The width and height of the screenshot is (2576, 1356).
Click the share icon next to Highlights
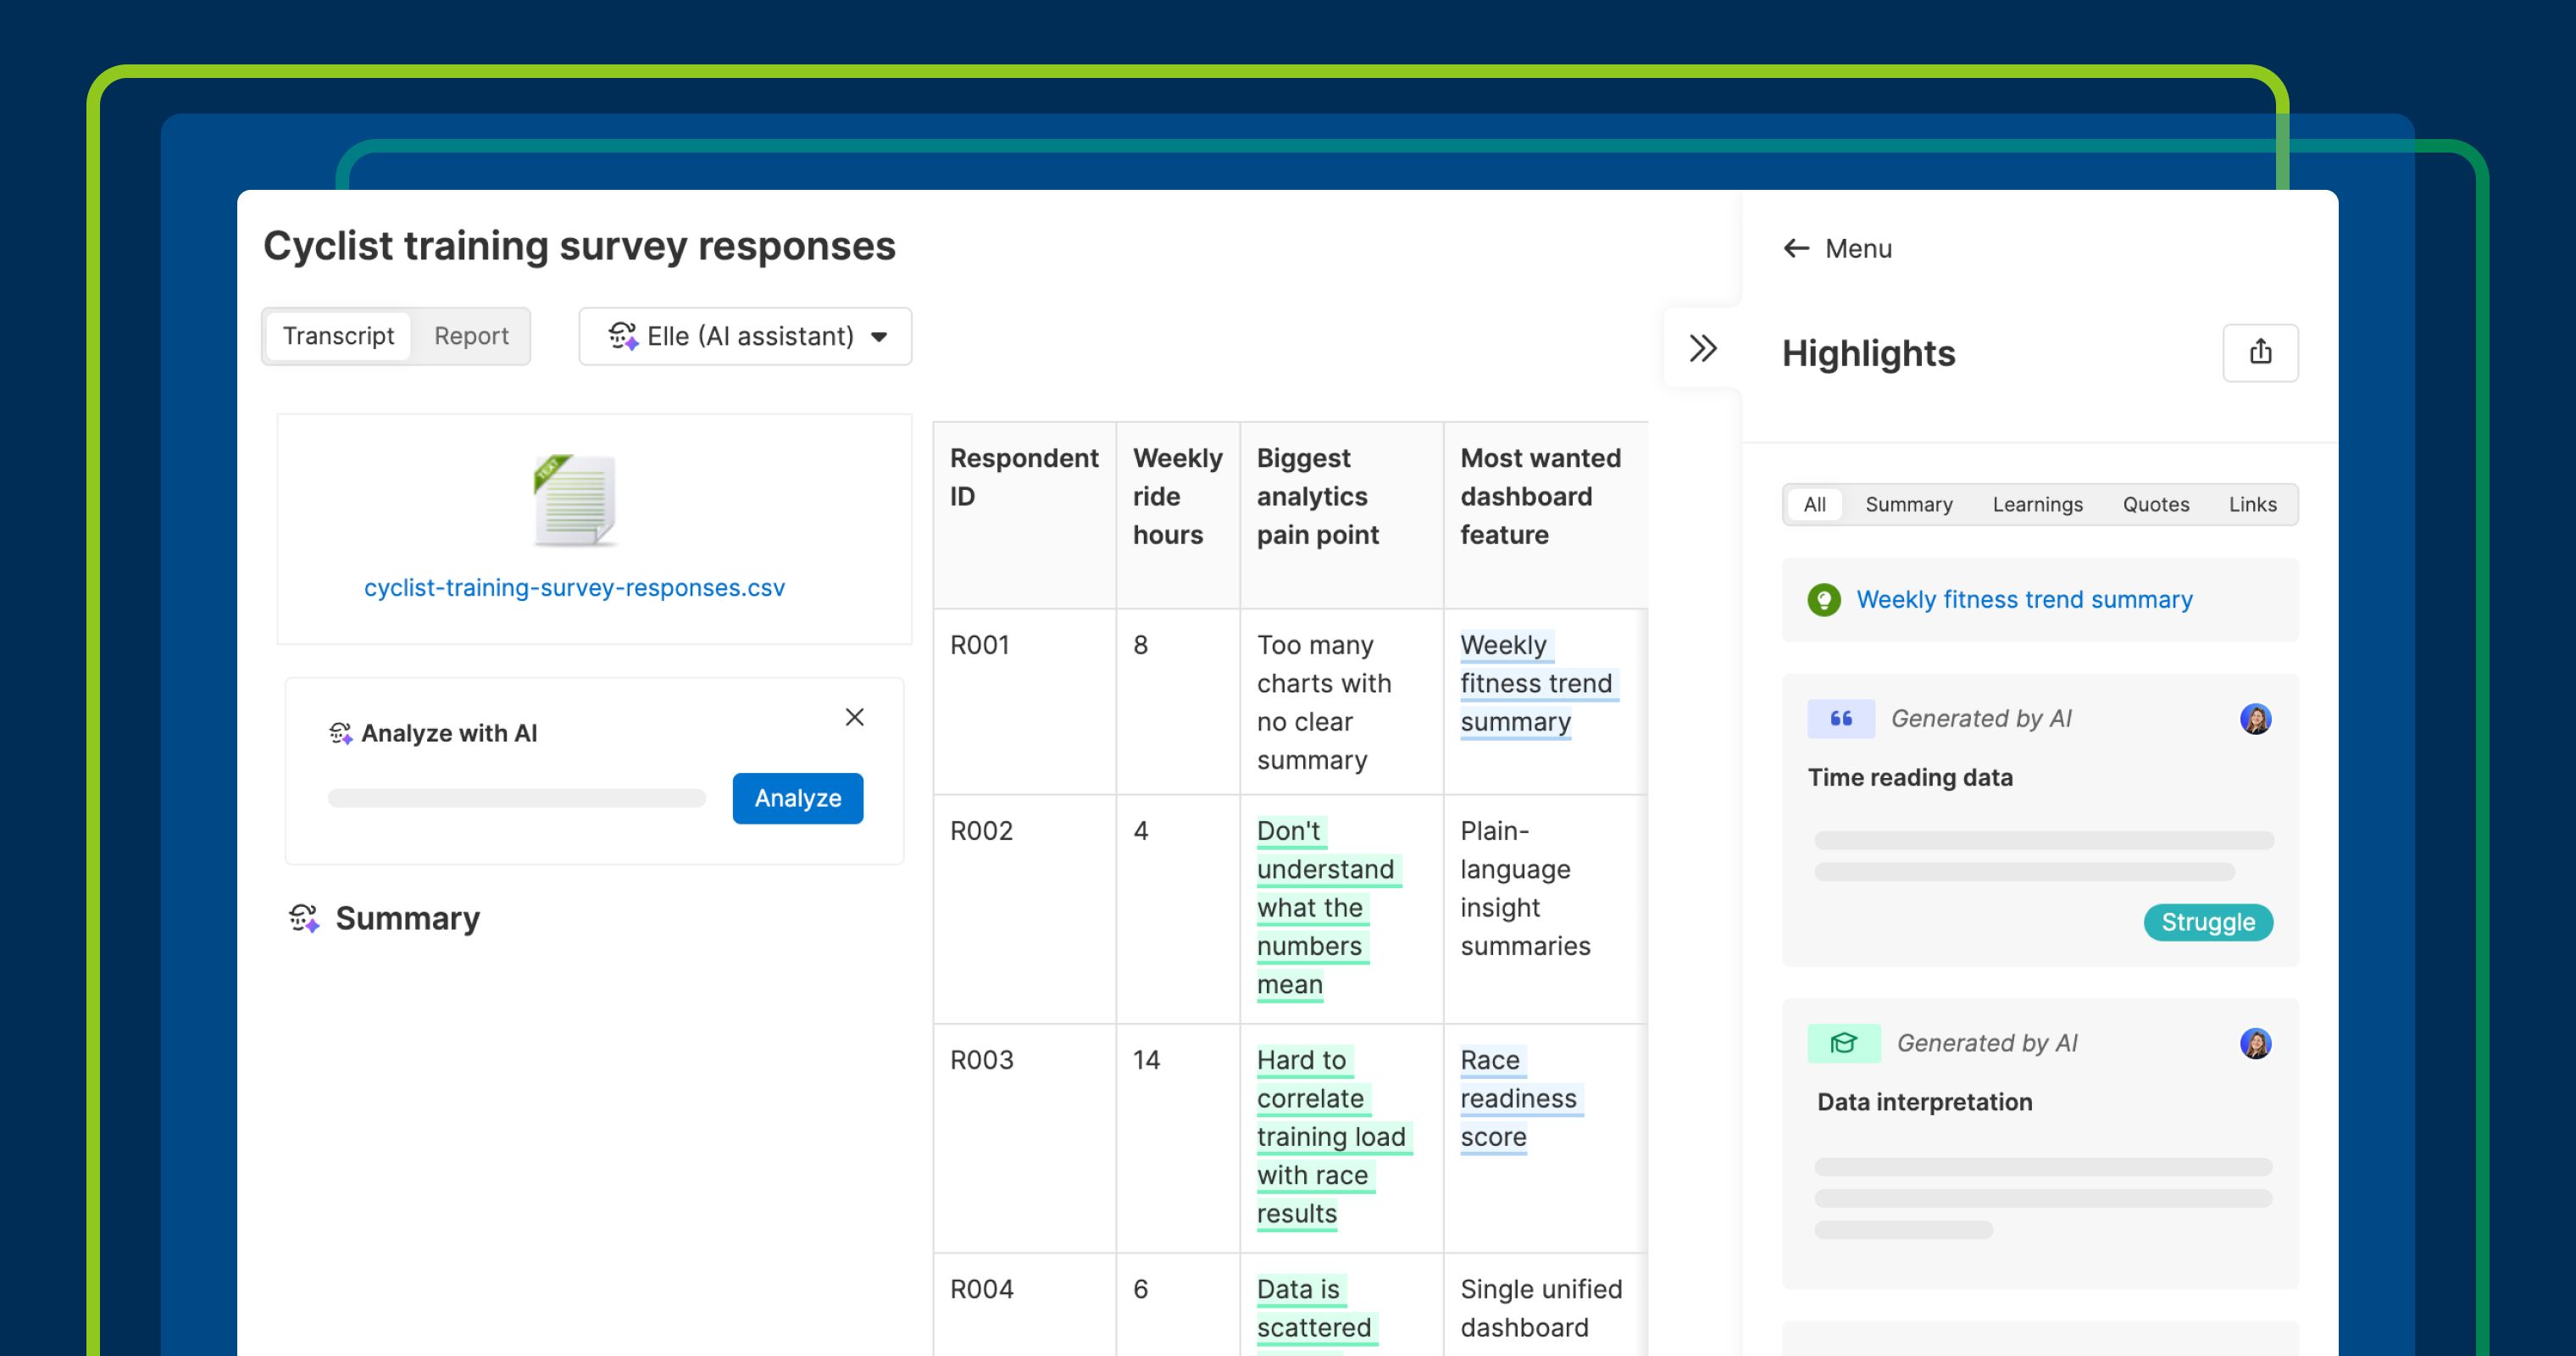tap(2260, 352)
